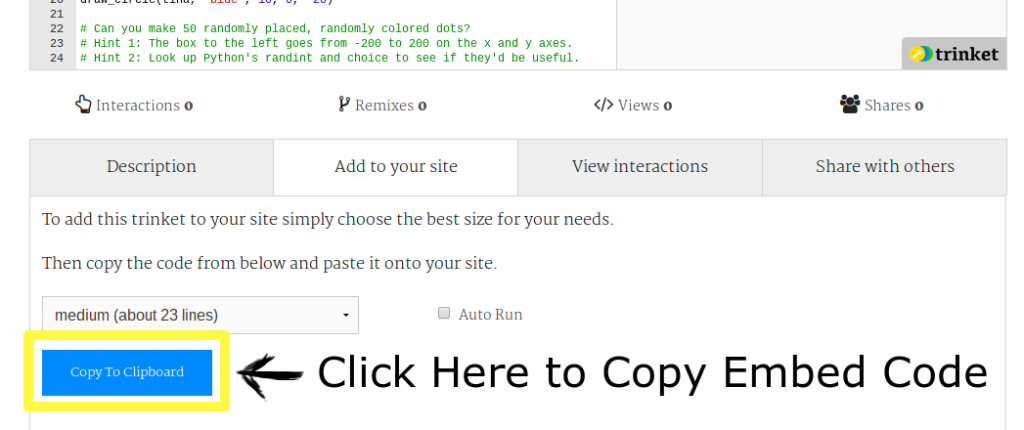Enable the Auto Run checkbox
This screenshot has width=1024, height=430.
point(444,313)
